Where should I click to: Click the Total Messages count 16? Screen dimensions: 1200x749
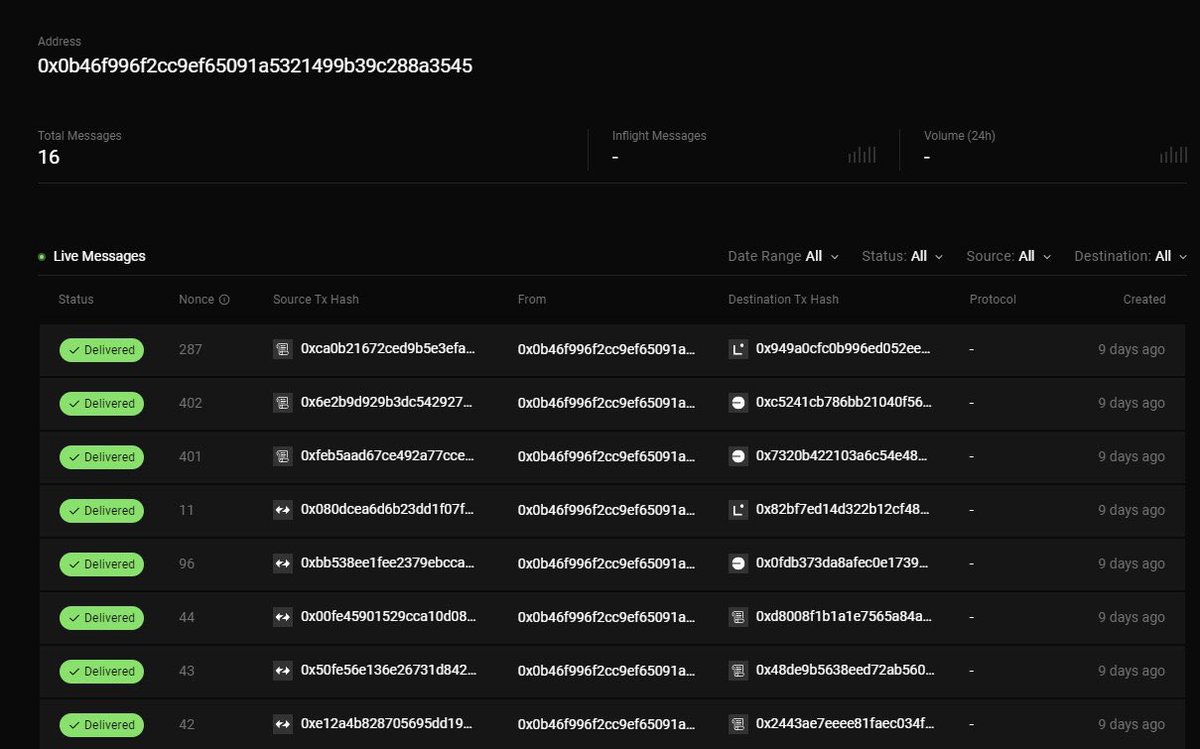point(49,157)
